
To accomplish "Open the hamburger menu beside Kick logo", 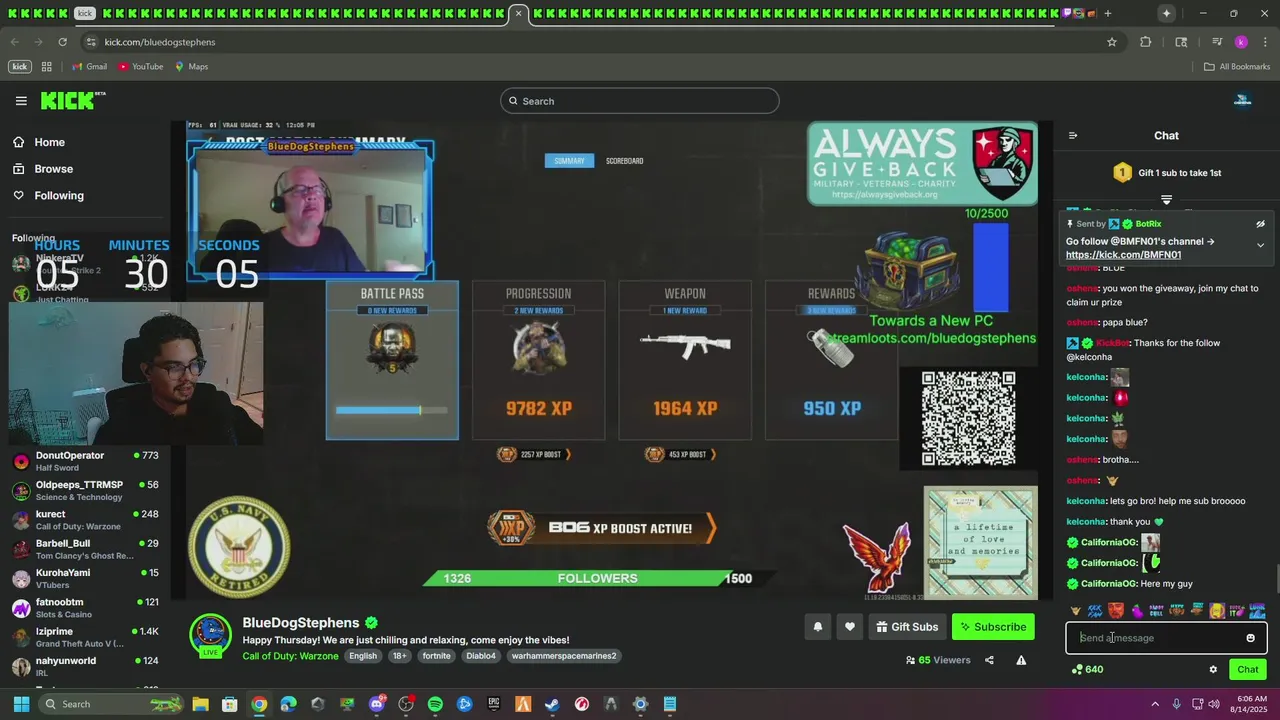I will click(x=21, y=100).
